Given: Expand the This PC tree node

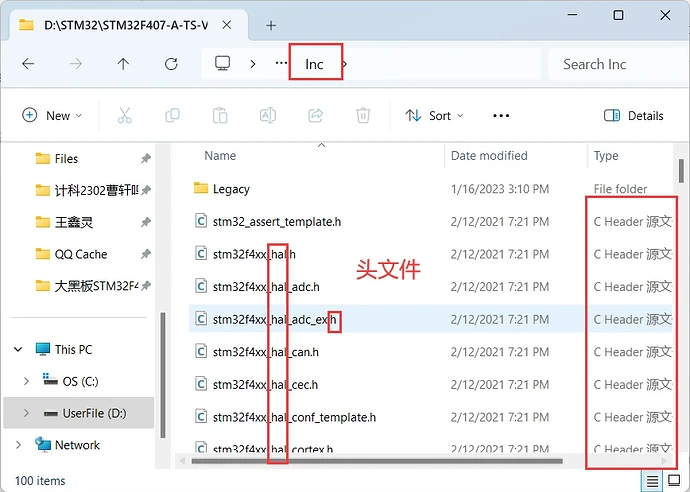Looking at the screenshot, I should point(19,350).
